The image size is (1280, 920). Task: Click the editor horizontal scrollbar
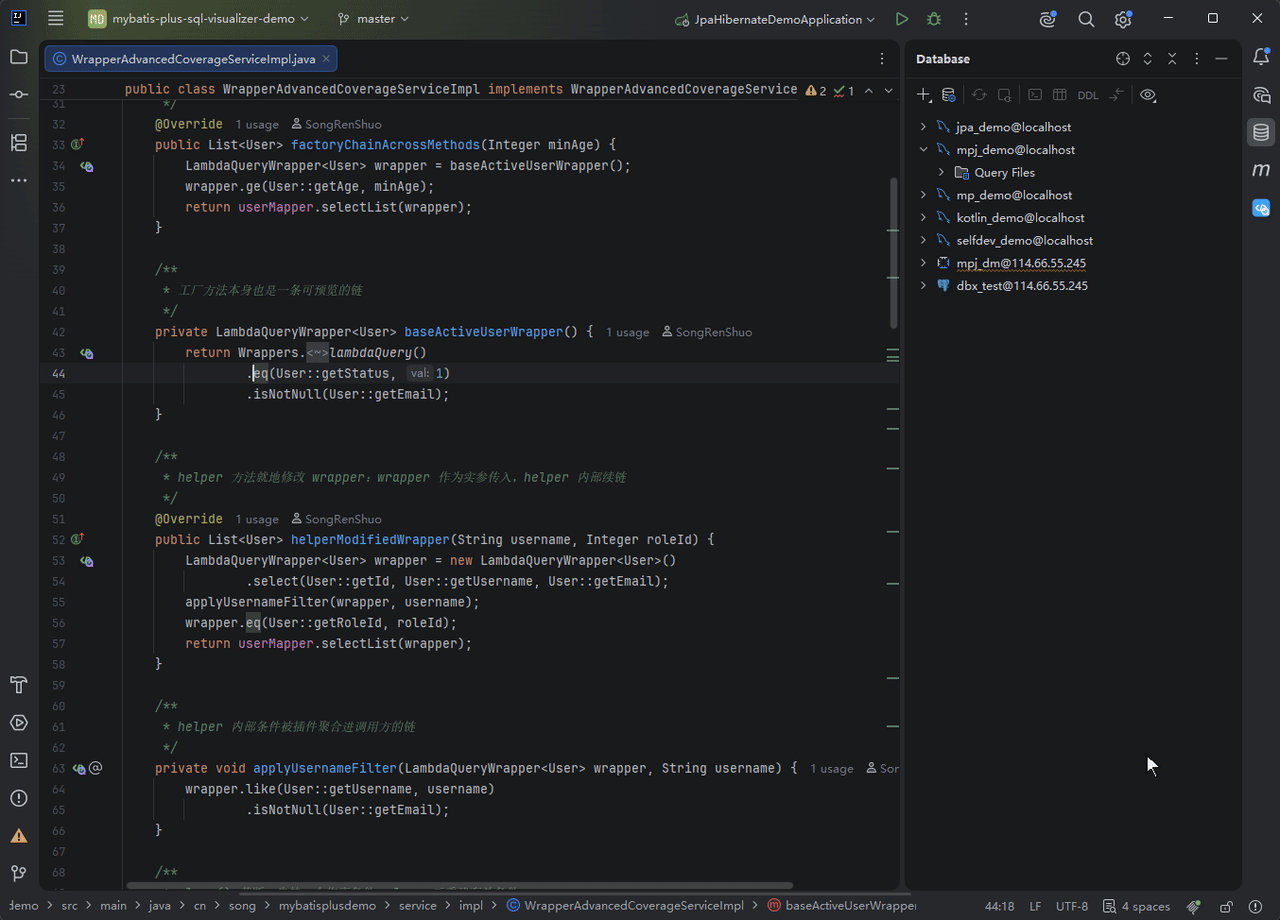(x=460, y=885)
